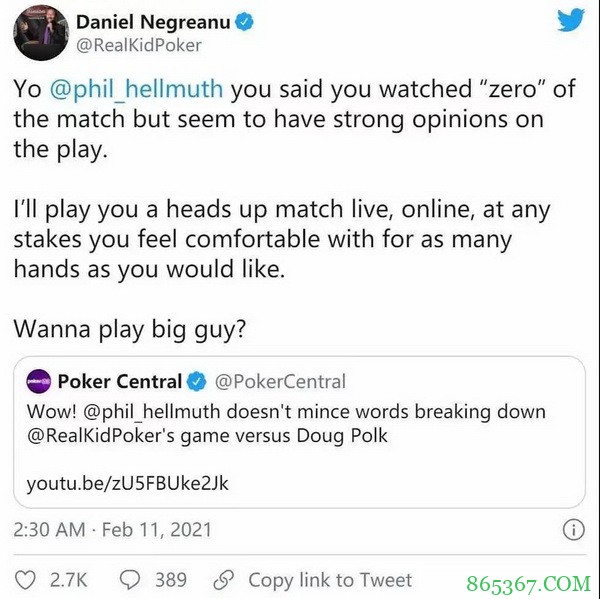Click the 389 replies count
Viewport: 600px width, 599px height.
(171, 580)
